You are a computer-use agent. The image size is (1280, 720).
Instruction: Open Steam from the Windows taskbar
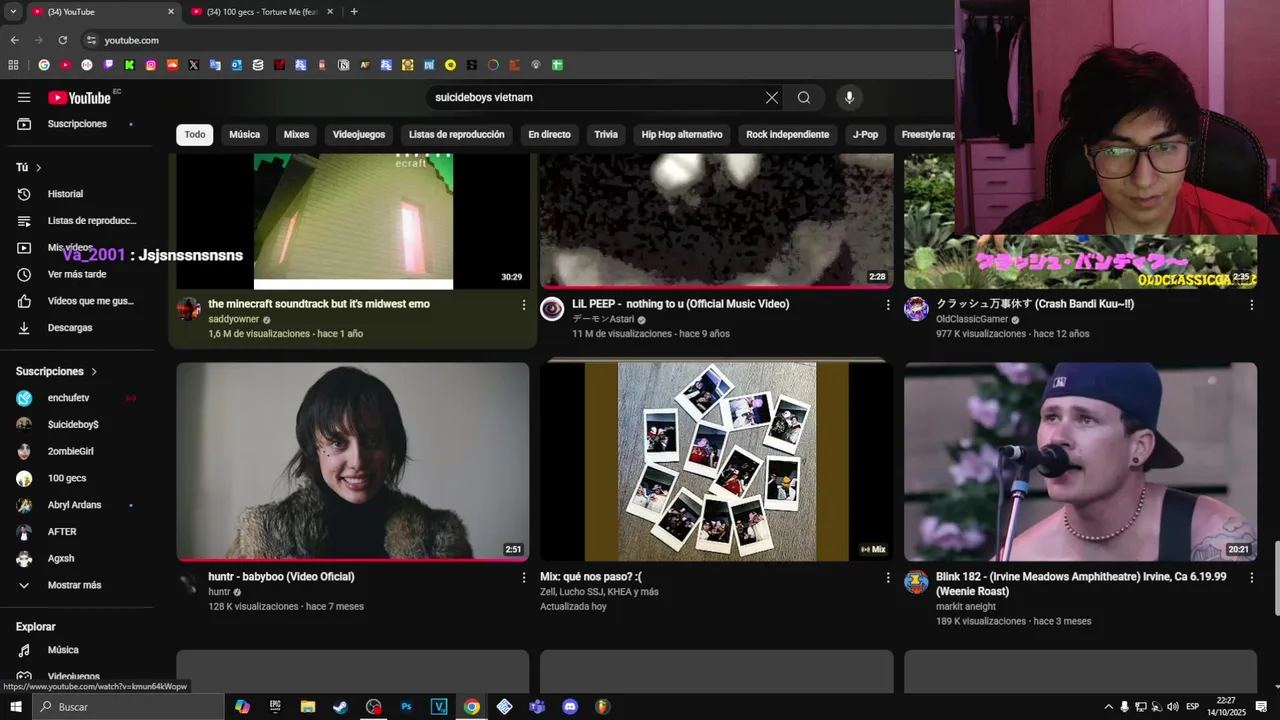coord(341,707)
